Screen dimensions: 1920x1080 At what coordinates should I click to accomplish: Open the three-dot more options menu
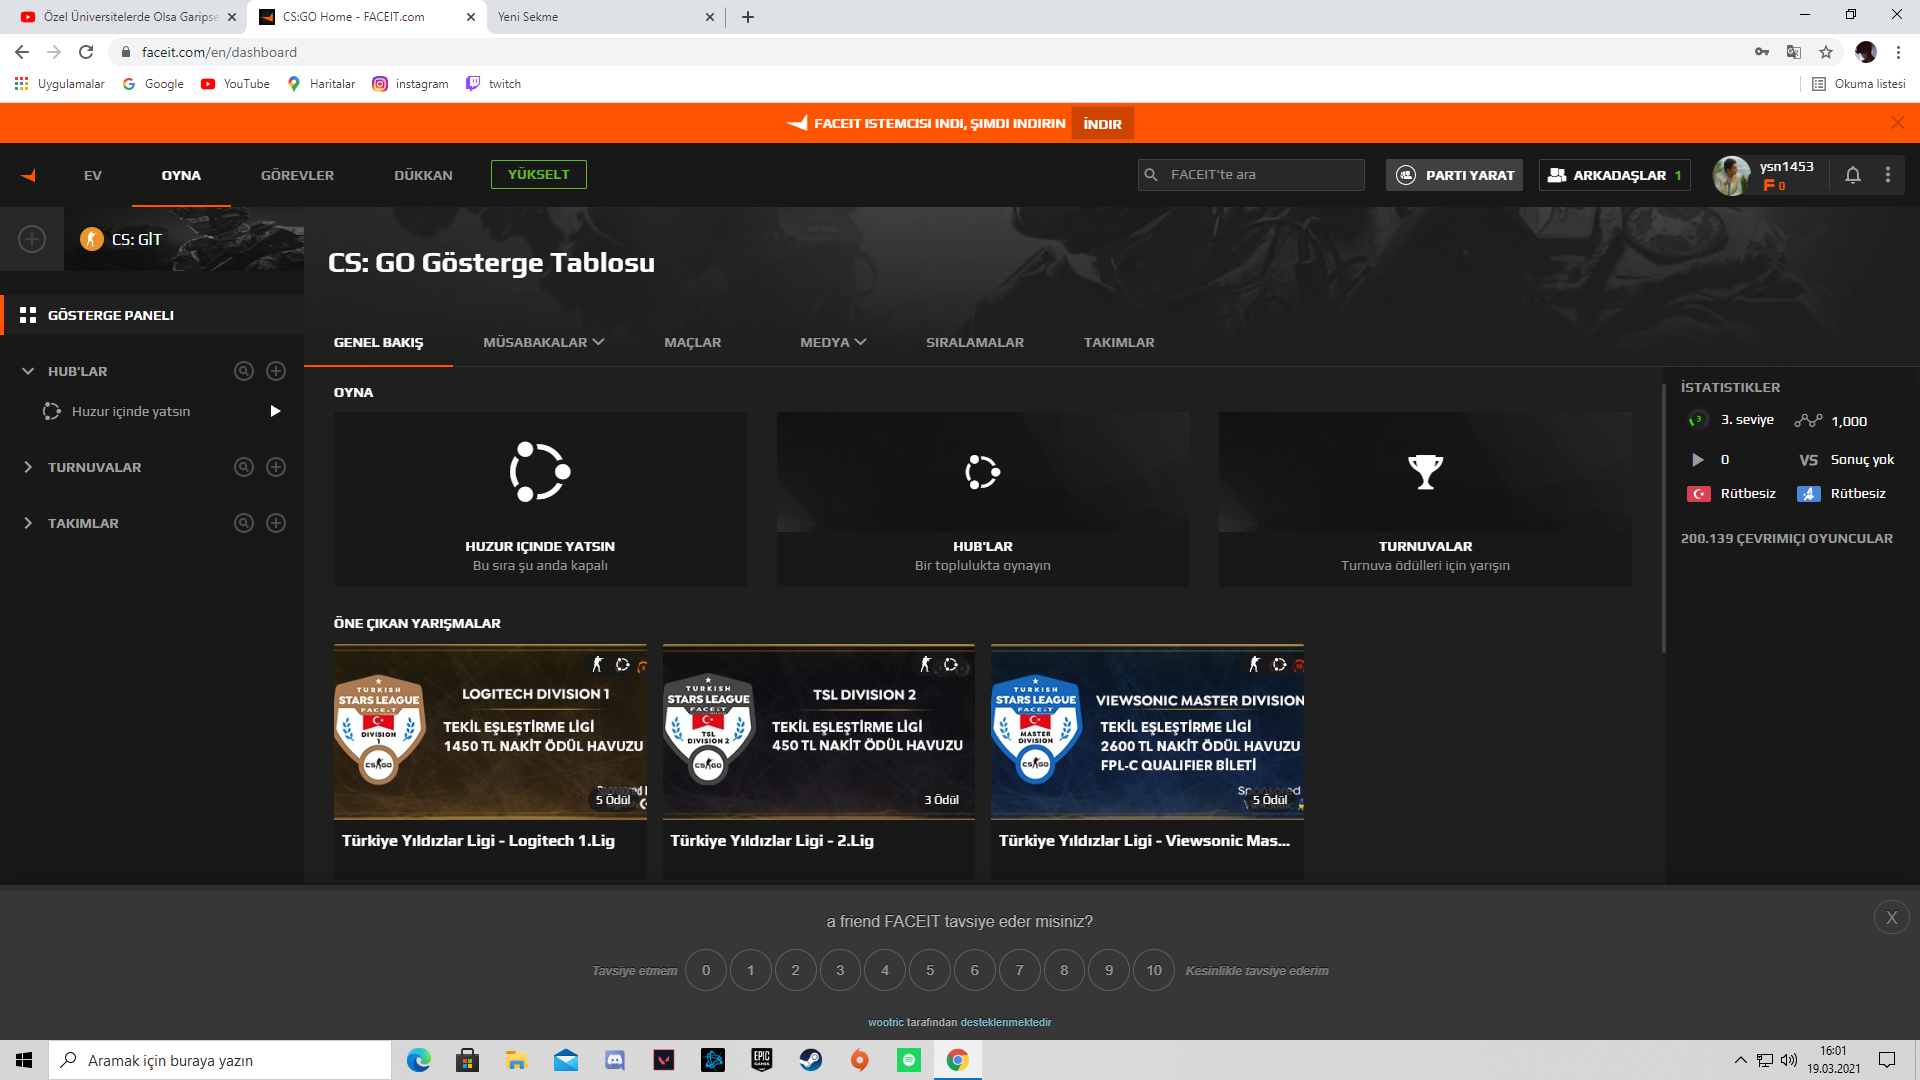[x=1888, y=175]
